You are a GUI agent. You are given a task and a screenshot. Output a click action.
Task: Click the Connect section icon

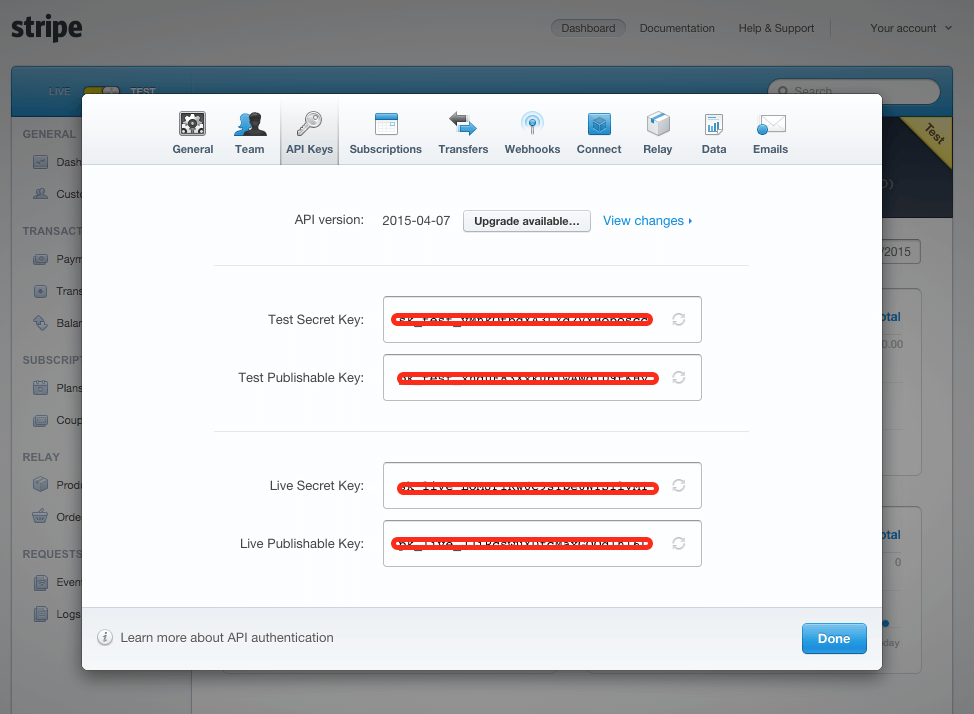coord(598,123)
